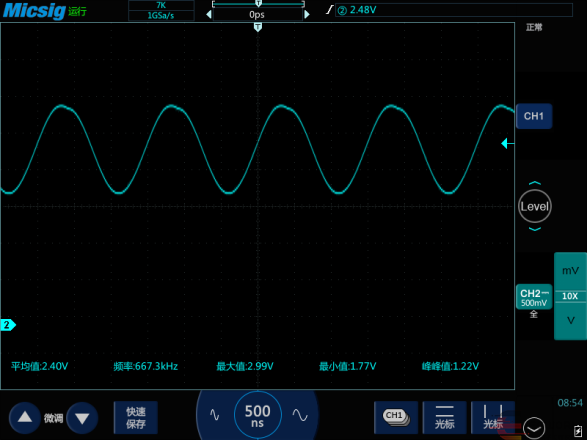
Task: Tap the fine-tune up arrow button
Action: coord(25,417)
